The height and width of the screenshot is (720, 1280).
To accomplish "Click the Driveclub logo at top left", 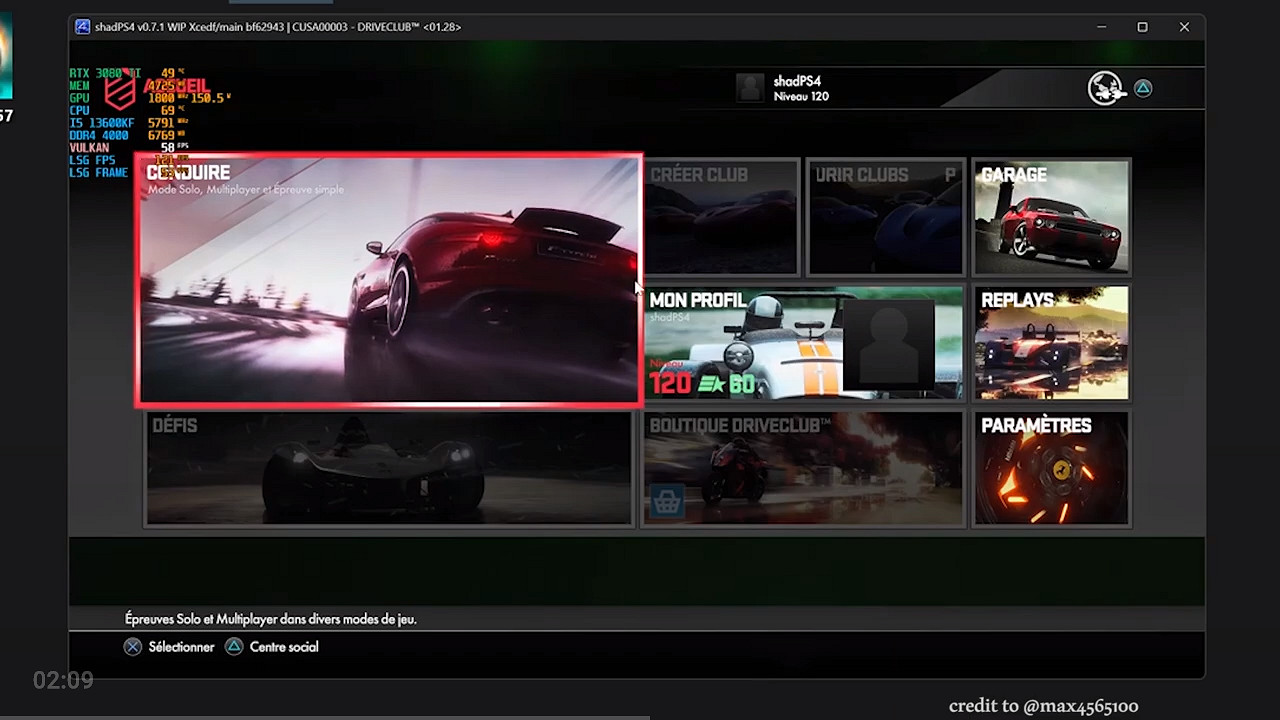I will (120, 91).
